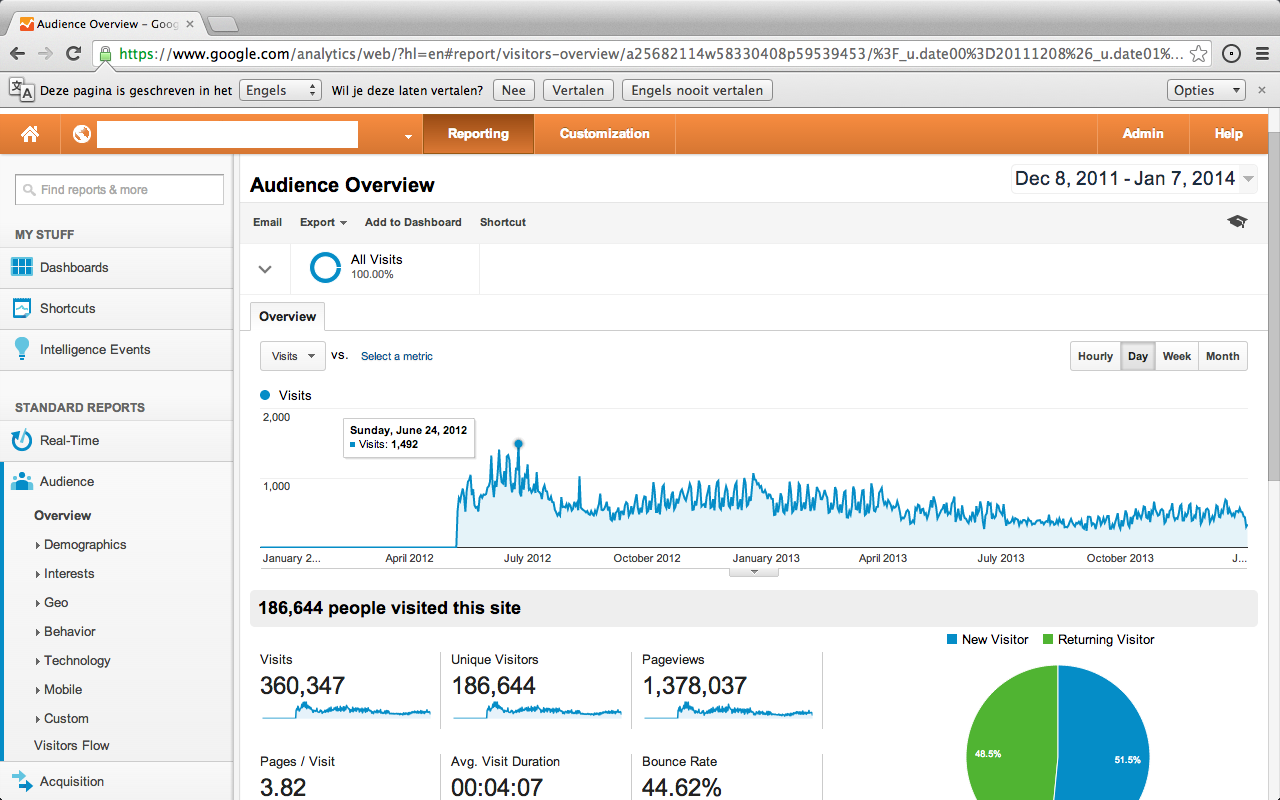
Task: Open the Chrome menu icon
Action: [1260, 54]
